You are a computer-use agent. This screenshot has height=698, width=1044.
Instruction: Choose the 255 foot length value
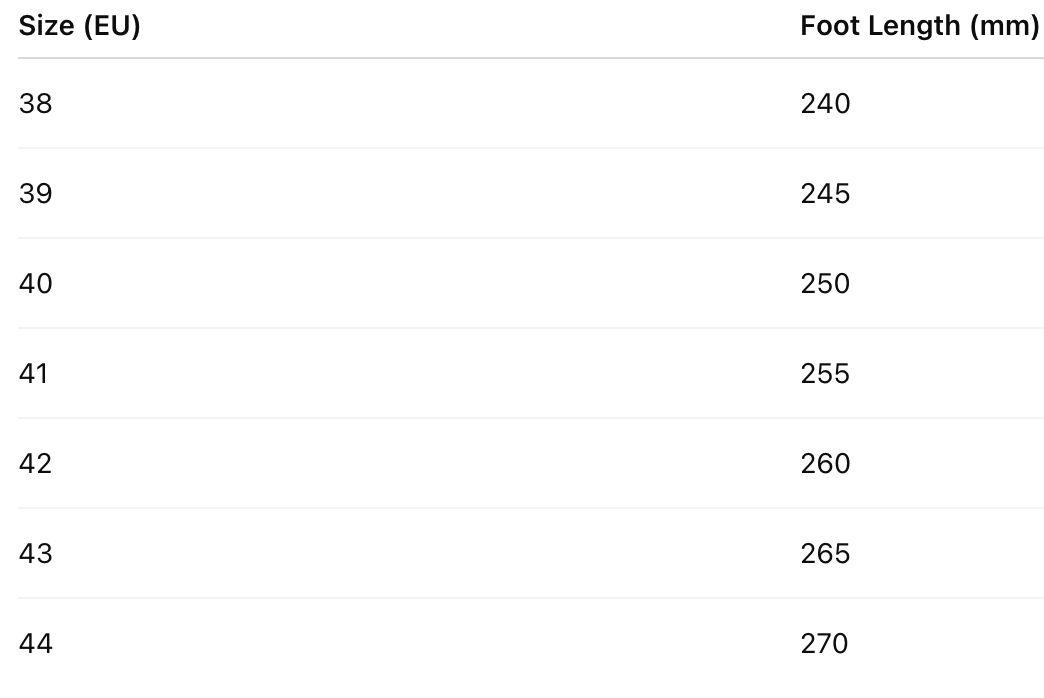[x=825, y=374]
